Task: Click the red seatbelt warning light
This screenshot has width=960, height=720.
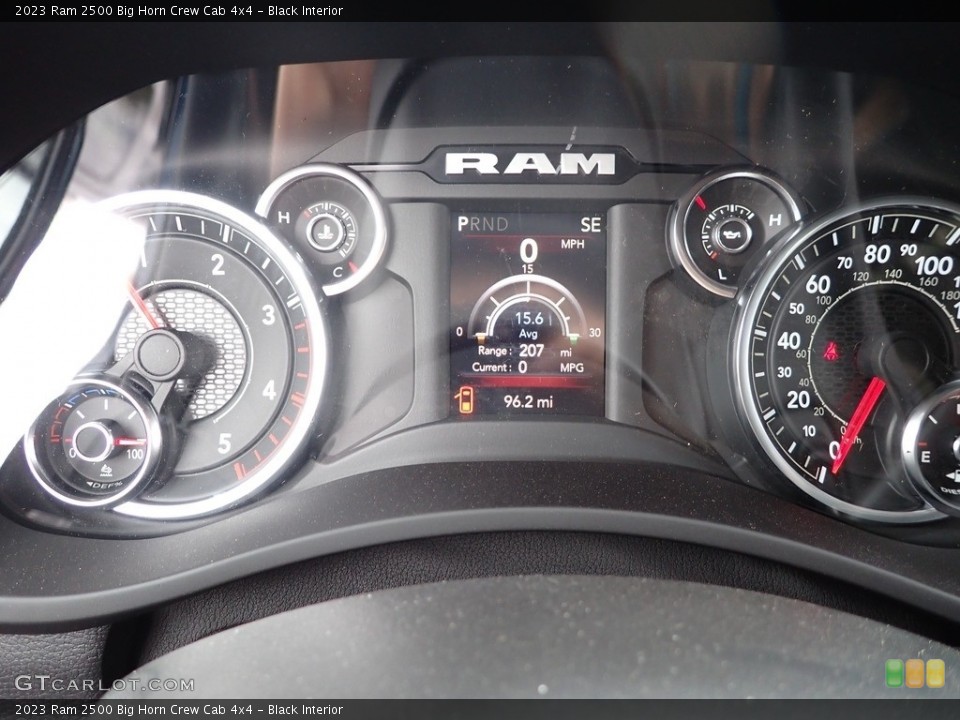Action: pyautogui.click(x=831, y=351)
